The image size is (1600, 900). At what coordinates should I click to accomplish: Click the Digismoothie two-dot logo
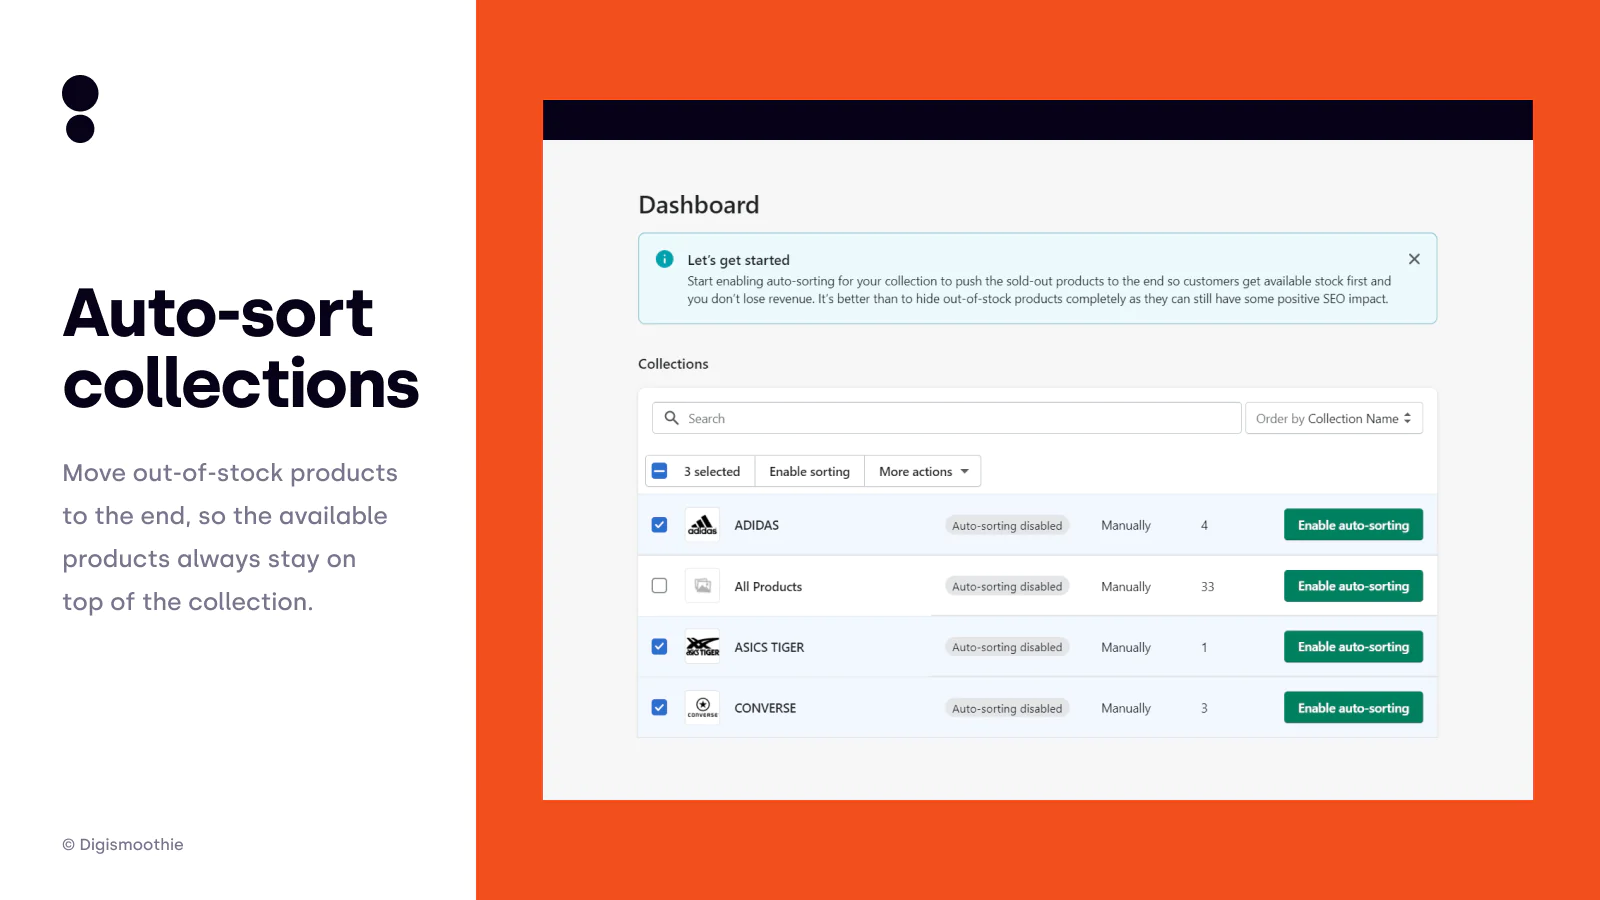point(80,109)
